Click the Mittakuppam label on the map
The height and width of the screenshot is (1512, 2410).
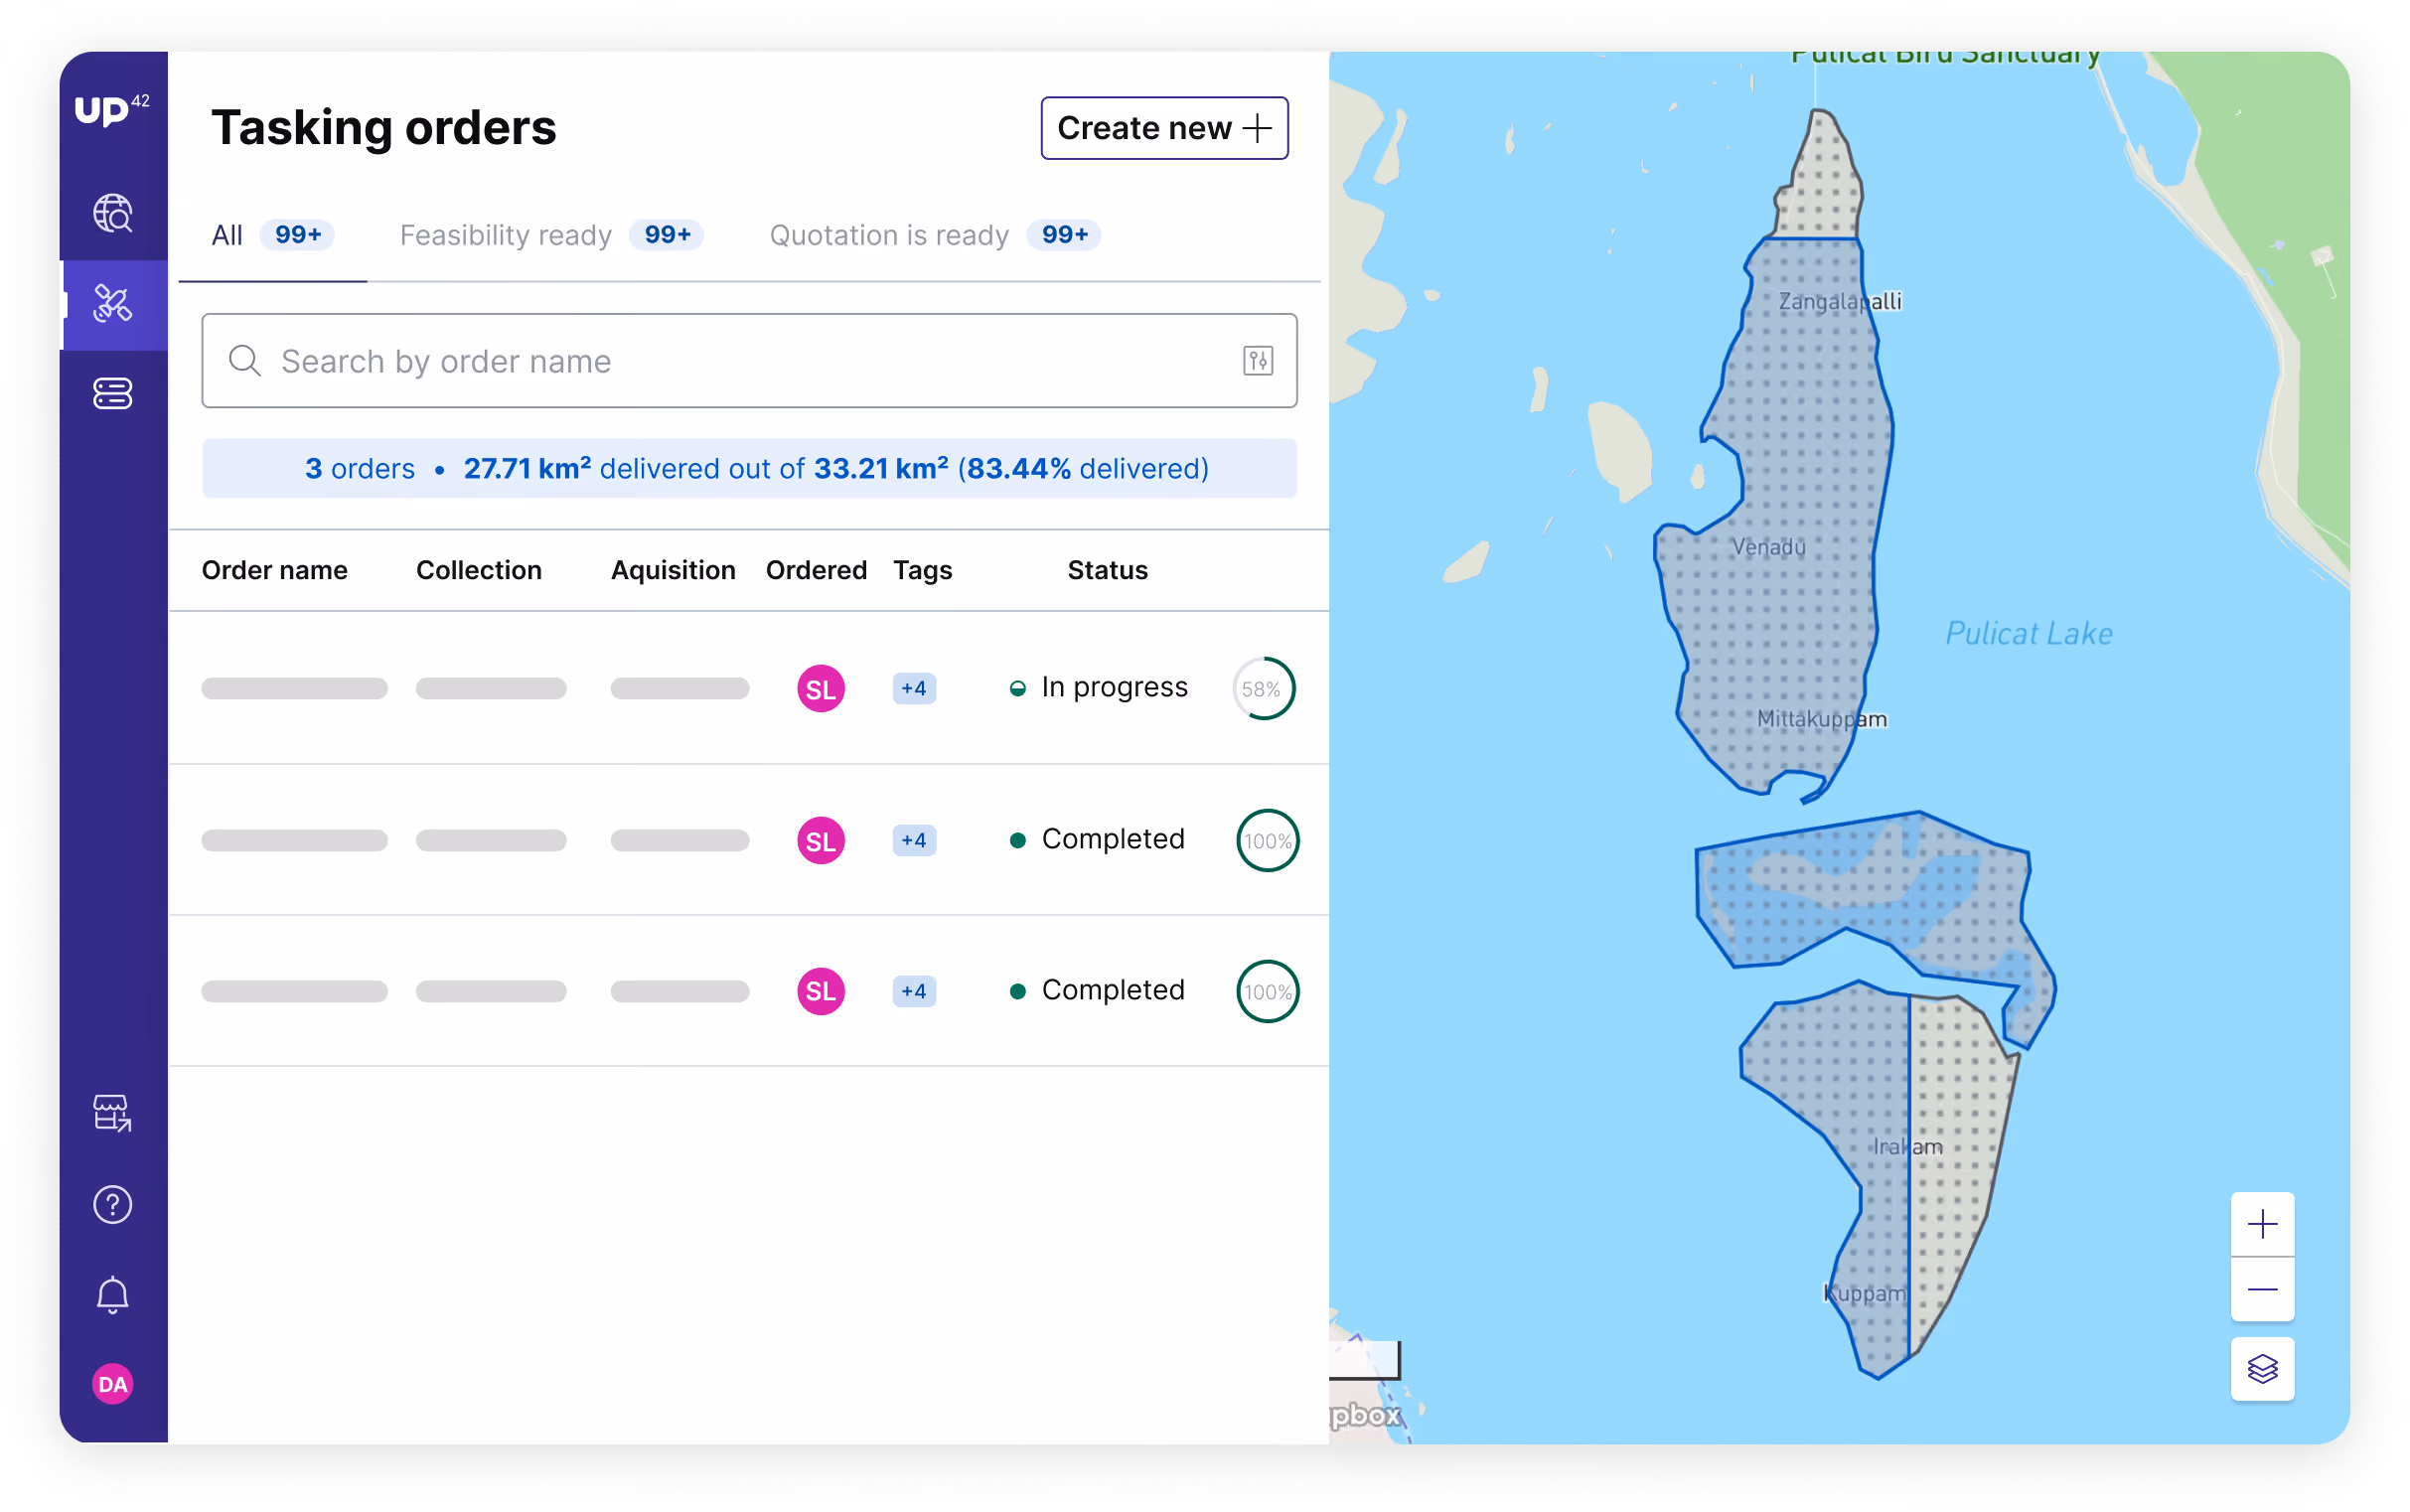tap(1821, 719)
